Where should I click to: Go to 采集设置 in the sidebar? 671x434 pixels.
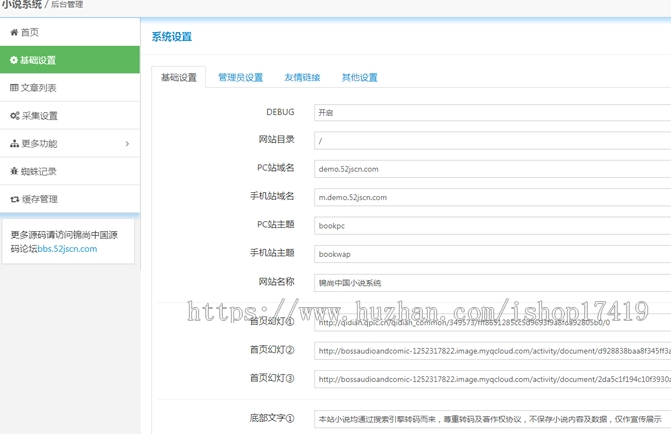tap(70, 116)
